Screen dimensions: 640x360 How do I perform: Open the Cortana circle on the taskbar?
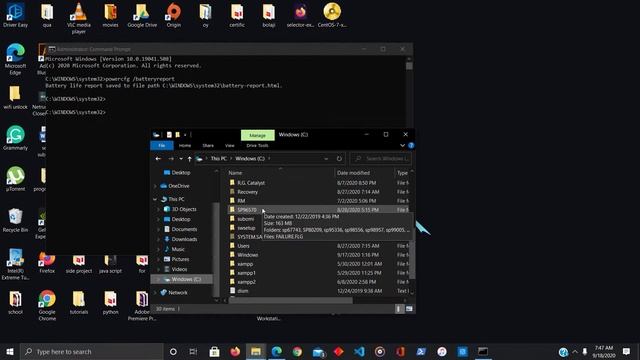point(173,351)
